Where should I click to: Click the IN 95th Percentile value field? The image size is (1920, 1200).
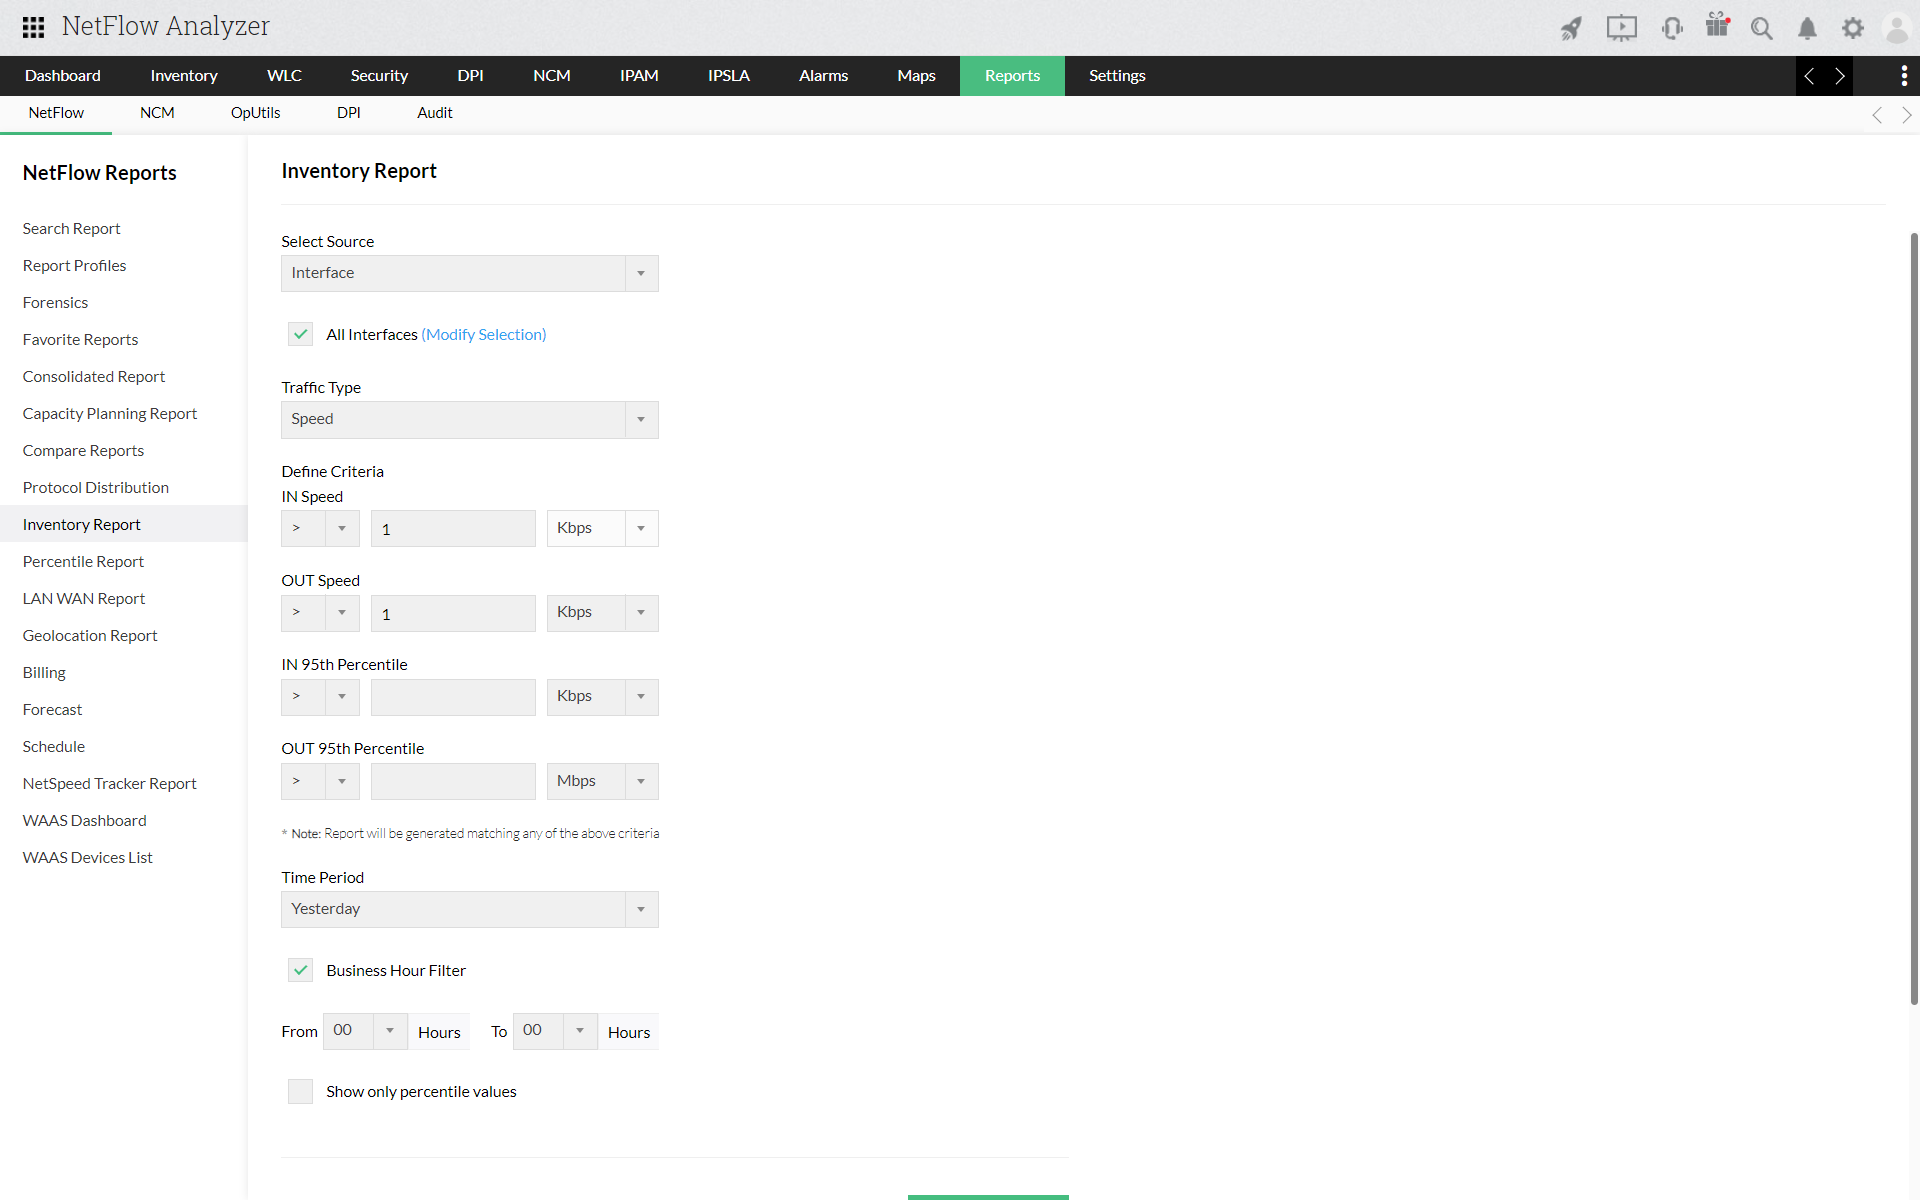click(453, 697)
